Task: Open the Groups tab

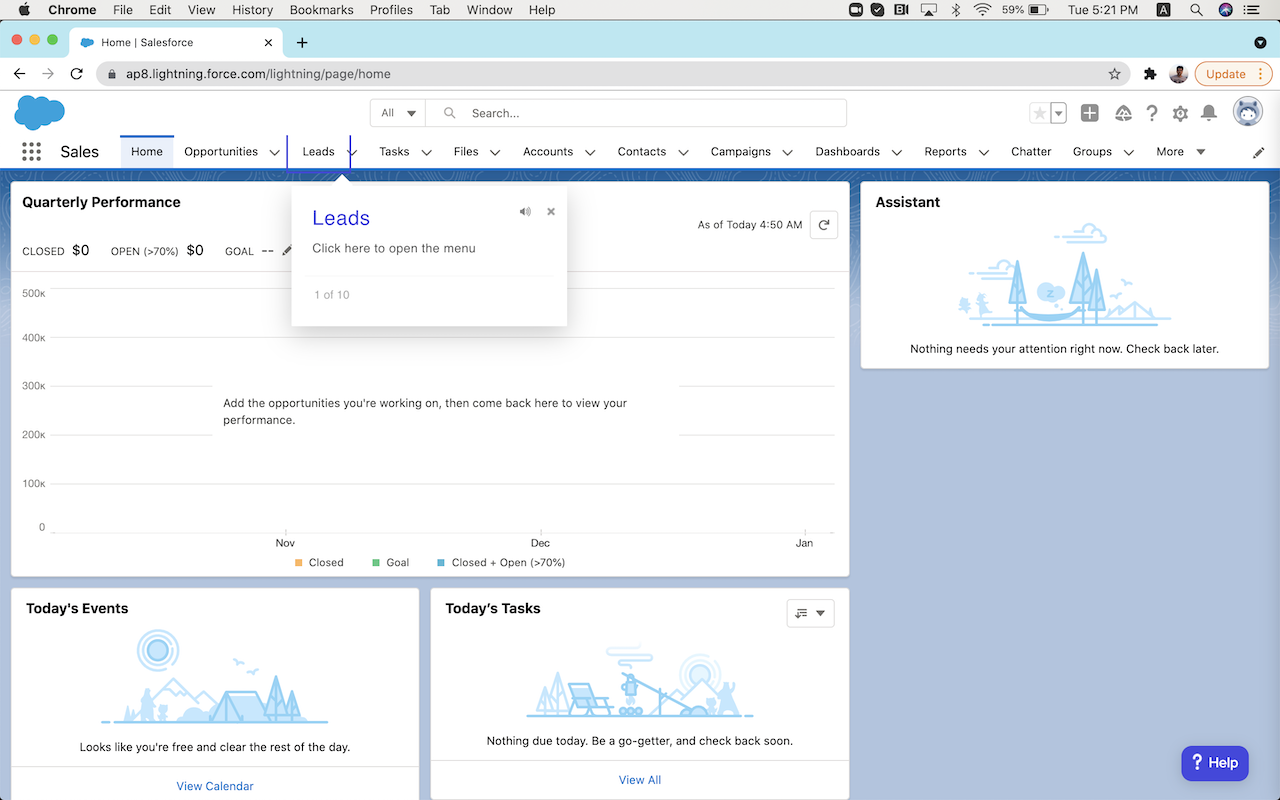Action: pyautogui.click(x=1092, y=152)
